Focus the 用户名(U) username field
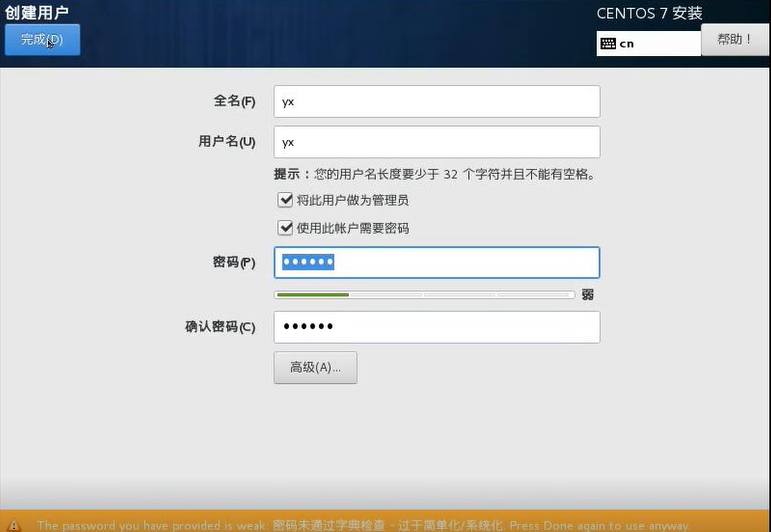The height and width of the screenshot is (532, 771). (x=437, y=142)
